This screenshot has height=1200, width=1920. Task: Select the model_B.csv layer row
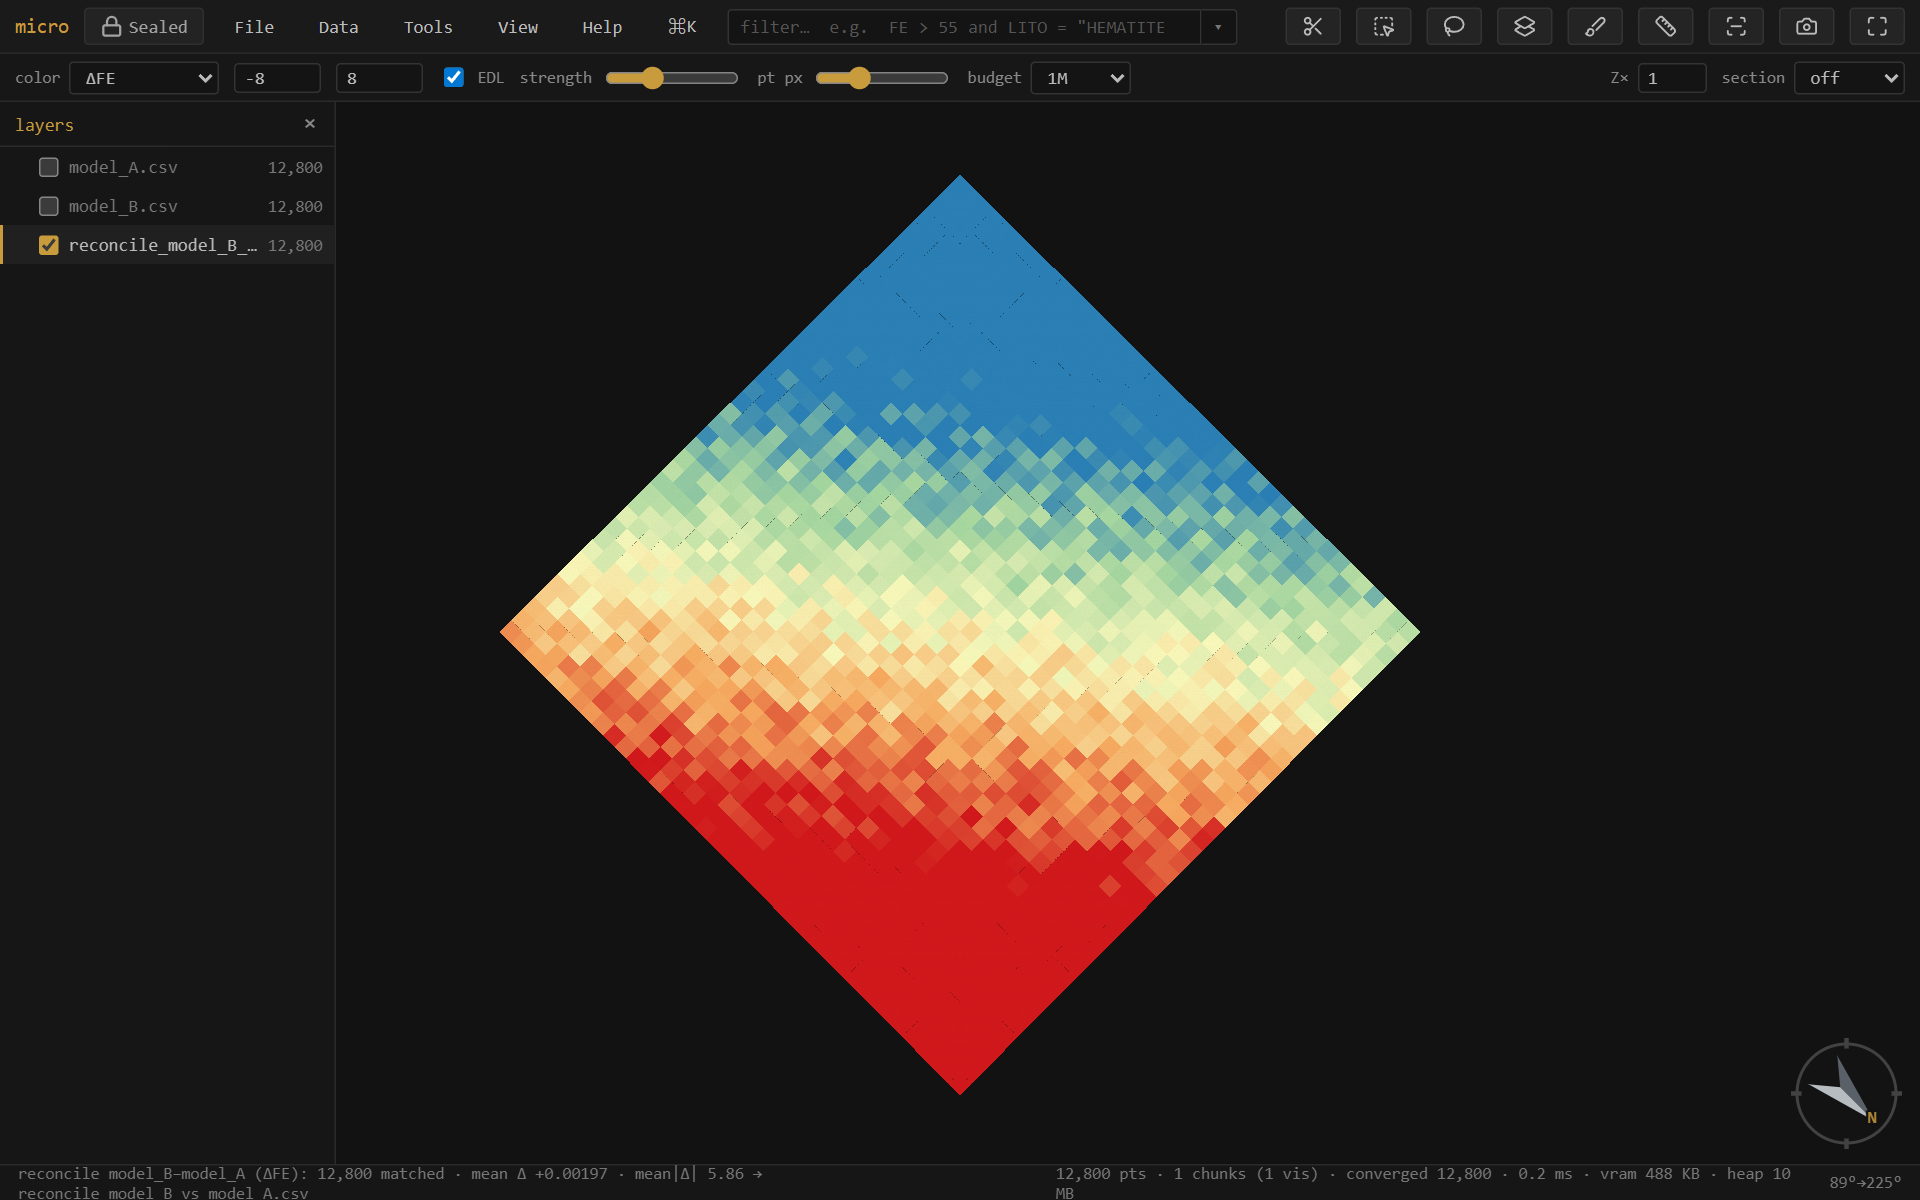coord(168,206)
